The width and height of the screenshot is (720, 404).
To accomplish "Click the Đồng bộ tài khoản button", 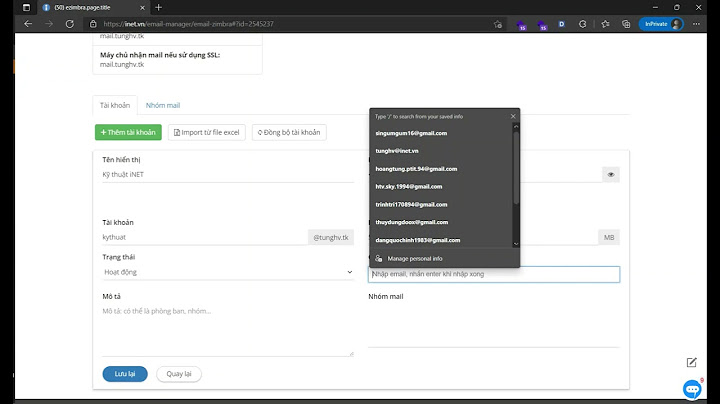I will [x=289, y=132].
